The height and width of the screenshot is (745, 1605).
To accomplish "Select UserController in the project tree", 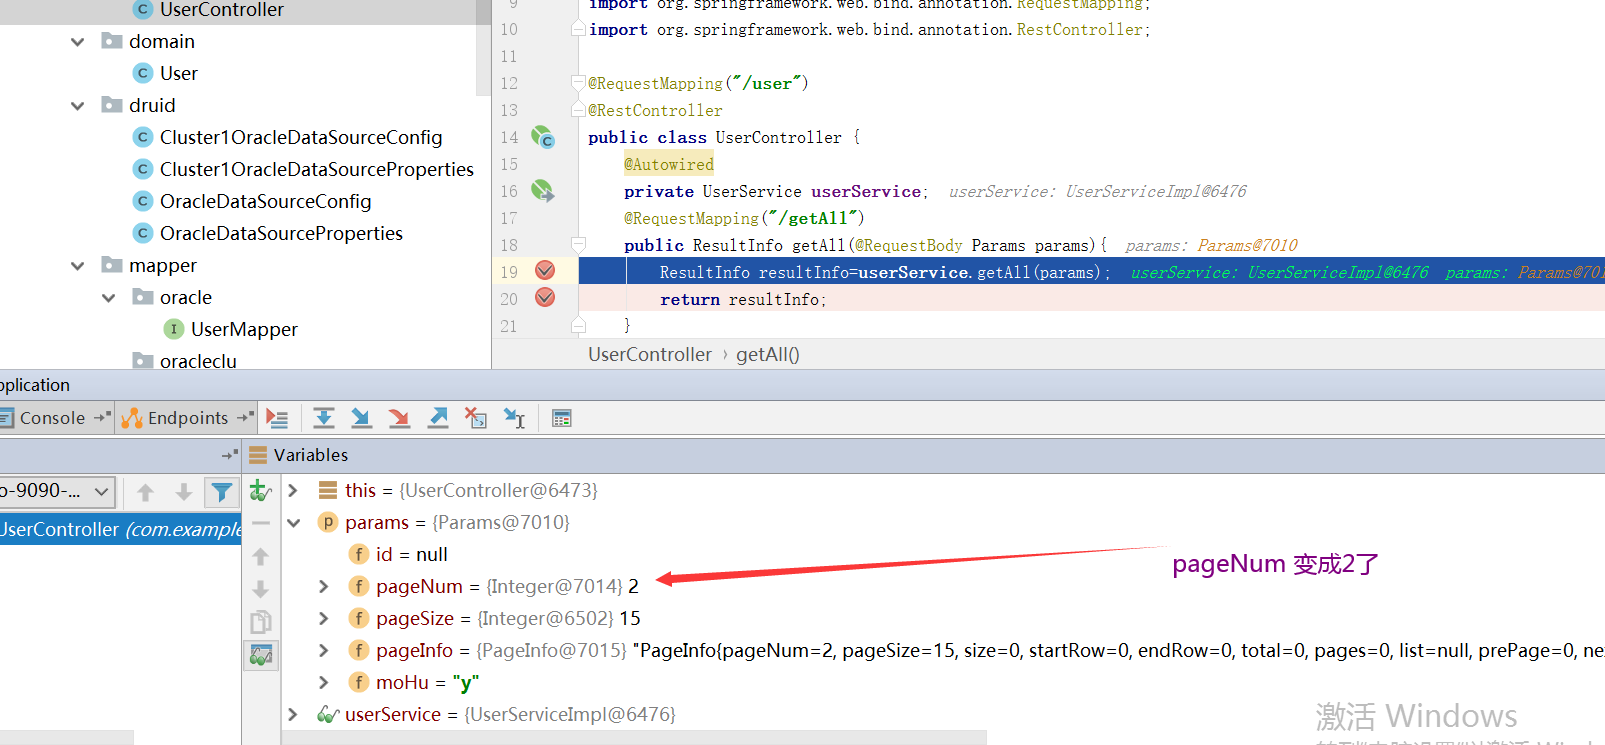I will [x=221, y=10].
